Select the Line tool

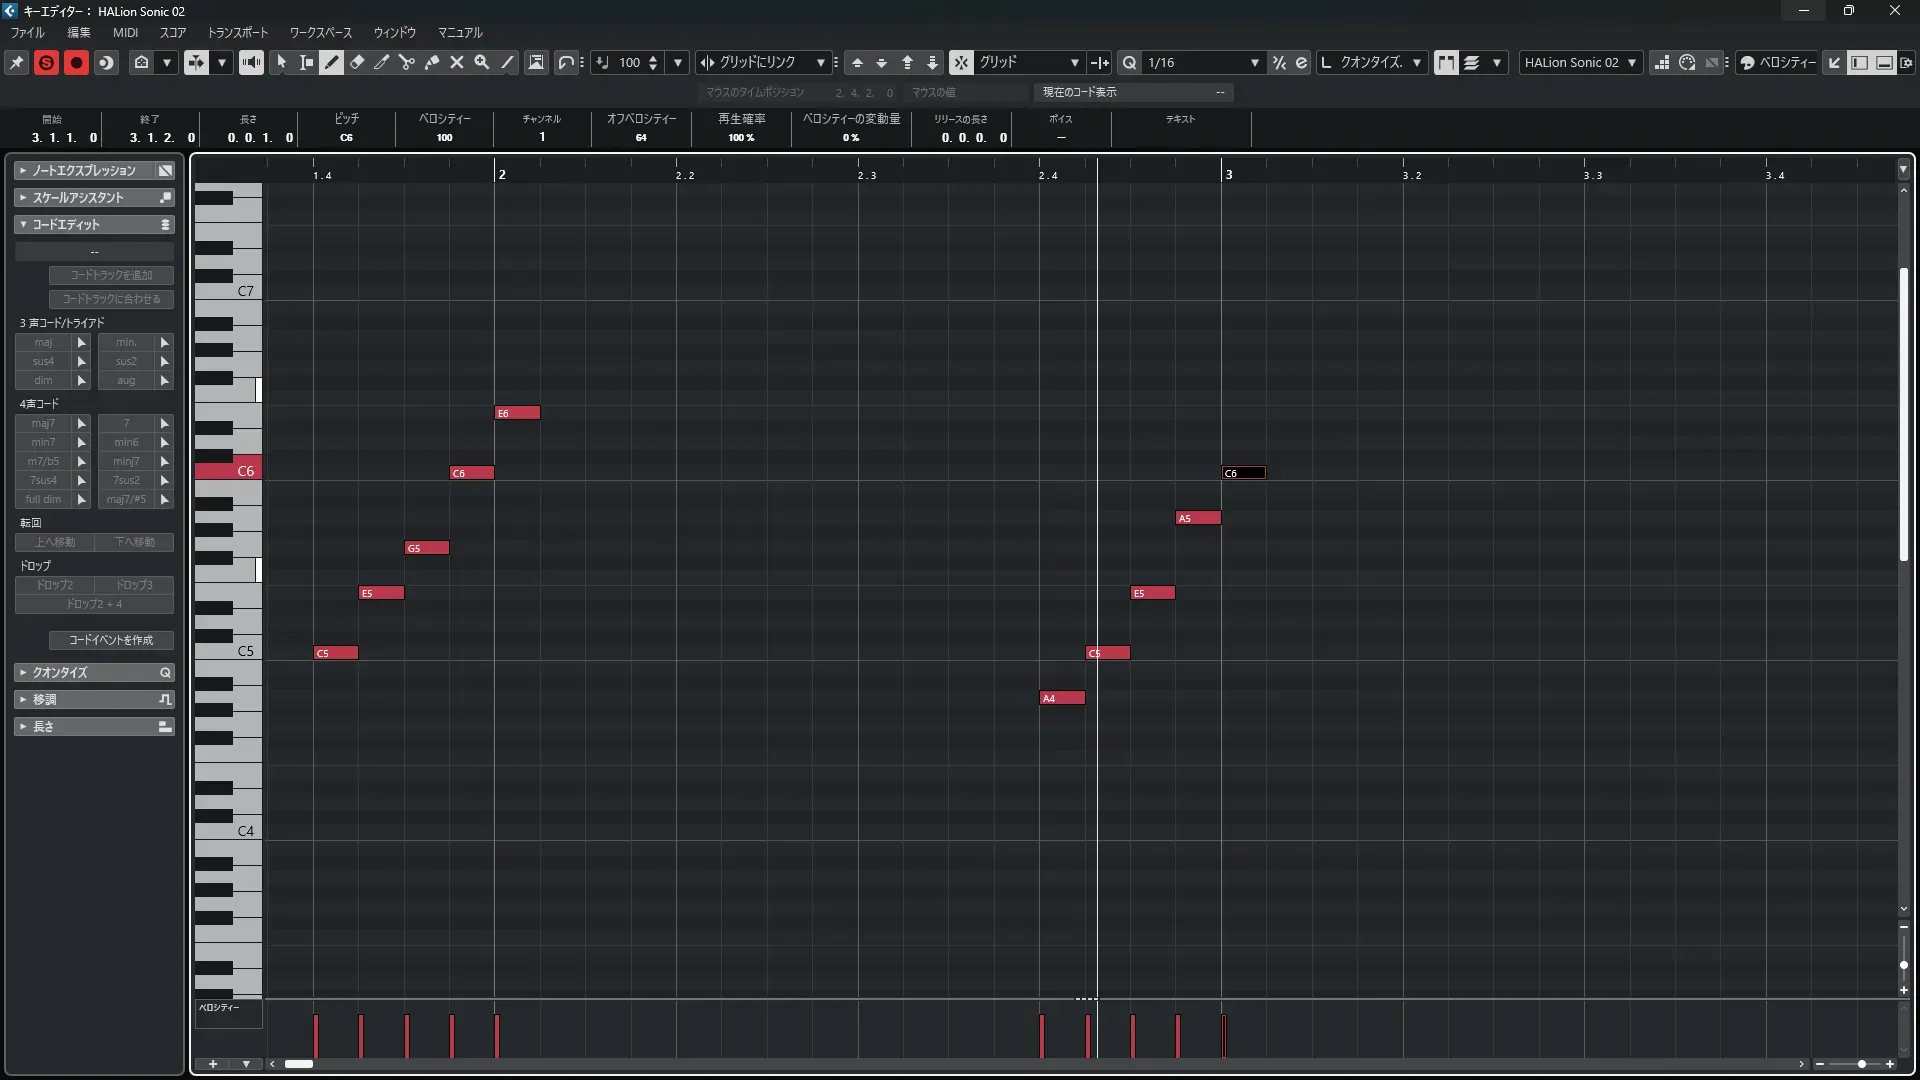coord(508,62)
